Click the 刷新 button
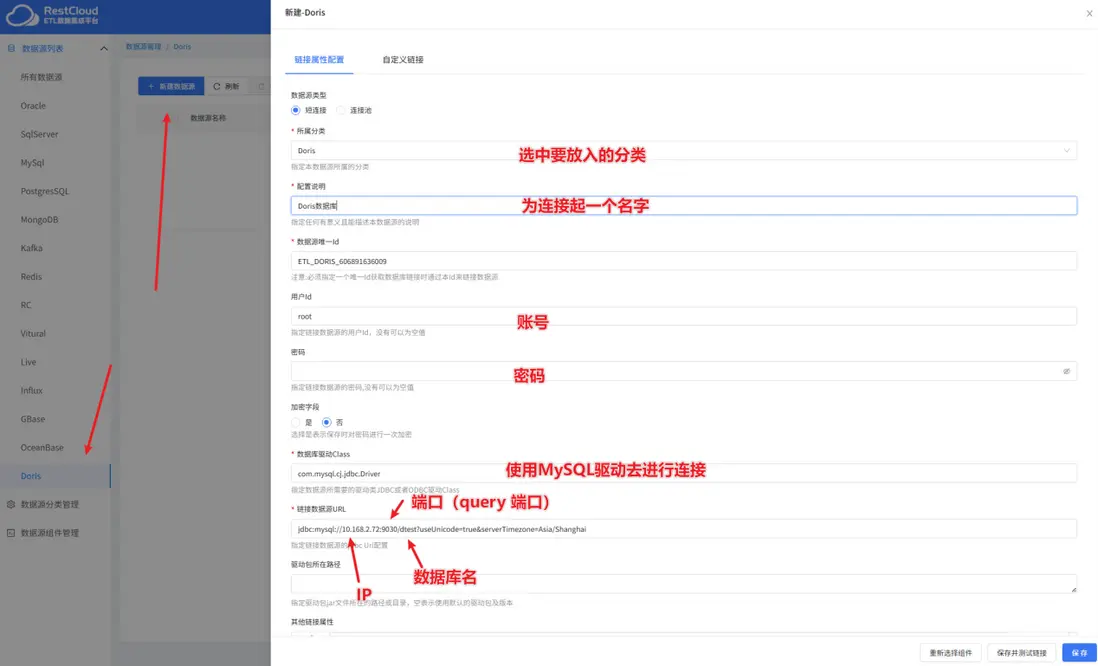 tap(226, 86)
